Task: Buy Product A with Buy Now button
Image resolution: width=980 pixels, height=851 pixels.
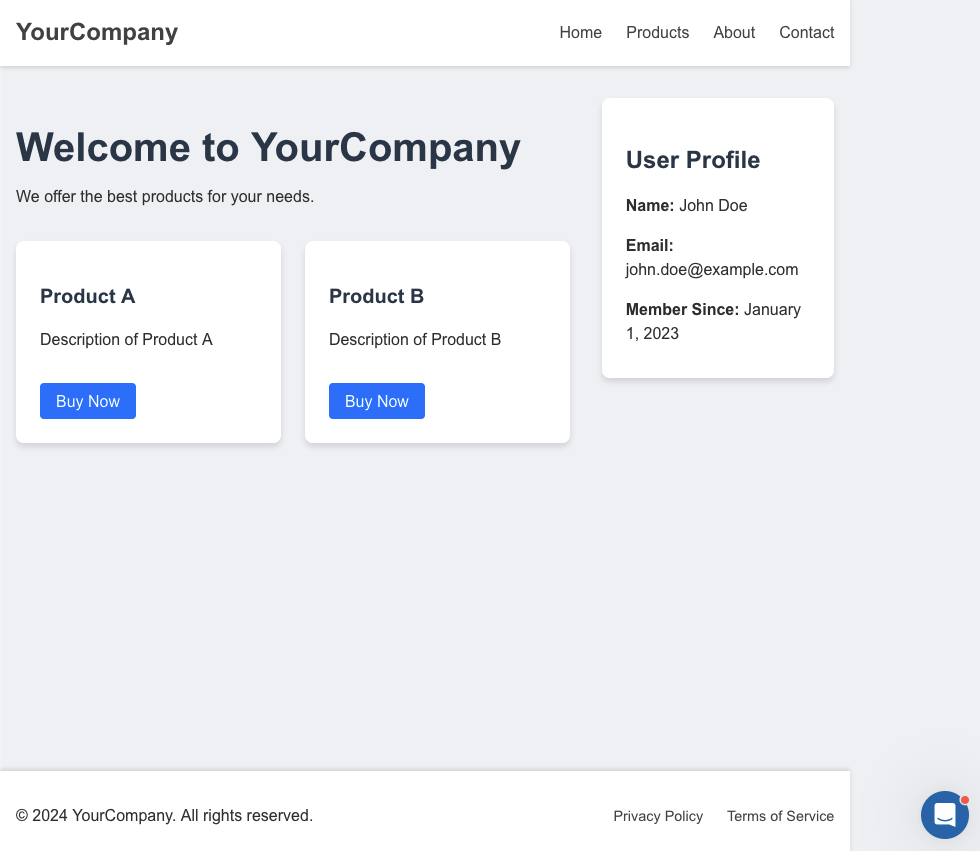Action: [x=88, y=401]
